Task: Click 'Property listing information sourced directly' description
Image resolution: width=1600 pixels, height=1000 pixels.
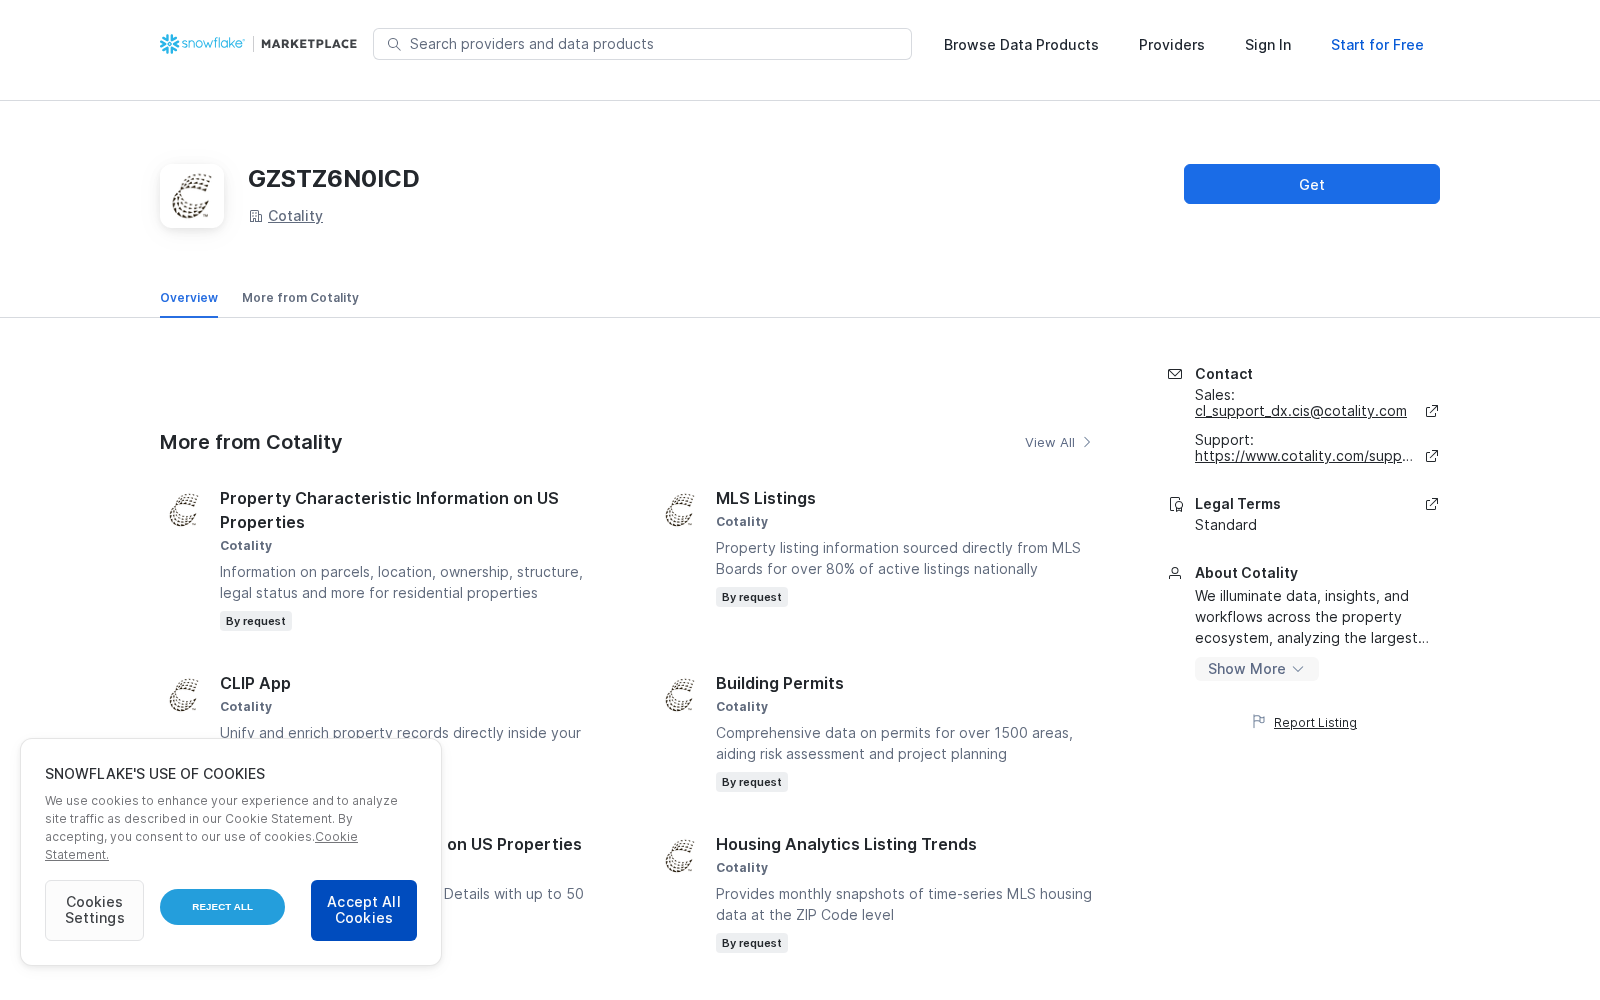Action: (898, 558)
